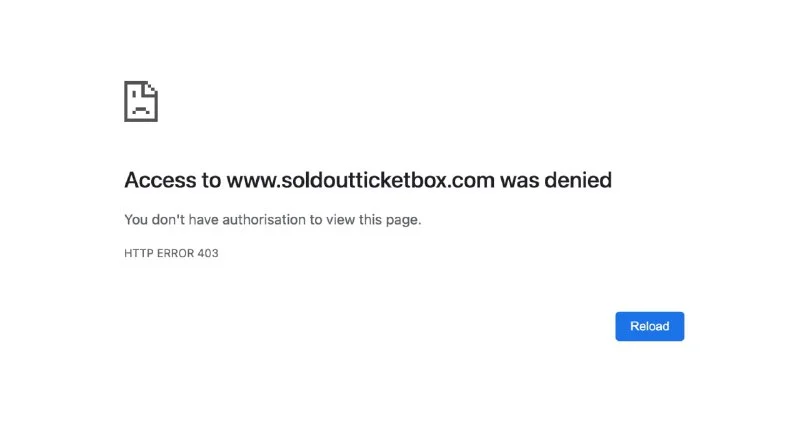Image resolution: width=800 pixels, height=434 pixels.
Task: Click the folded corner of the page icon
Action: [x=152, y=86]
